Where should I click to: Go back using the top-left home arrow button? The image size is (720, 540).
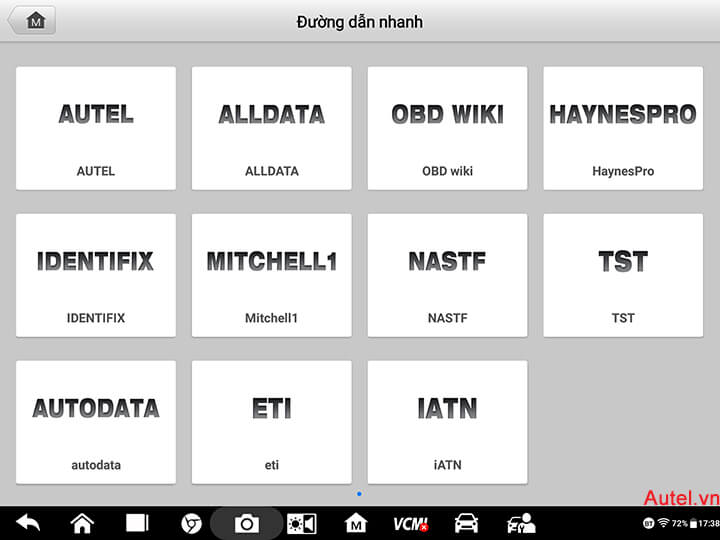coord(32,21)
